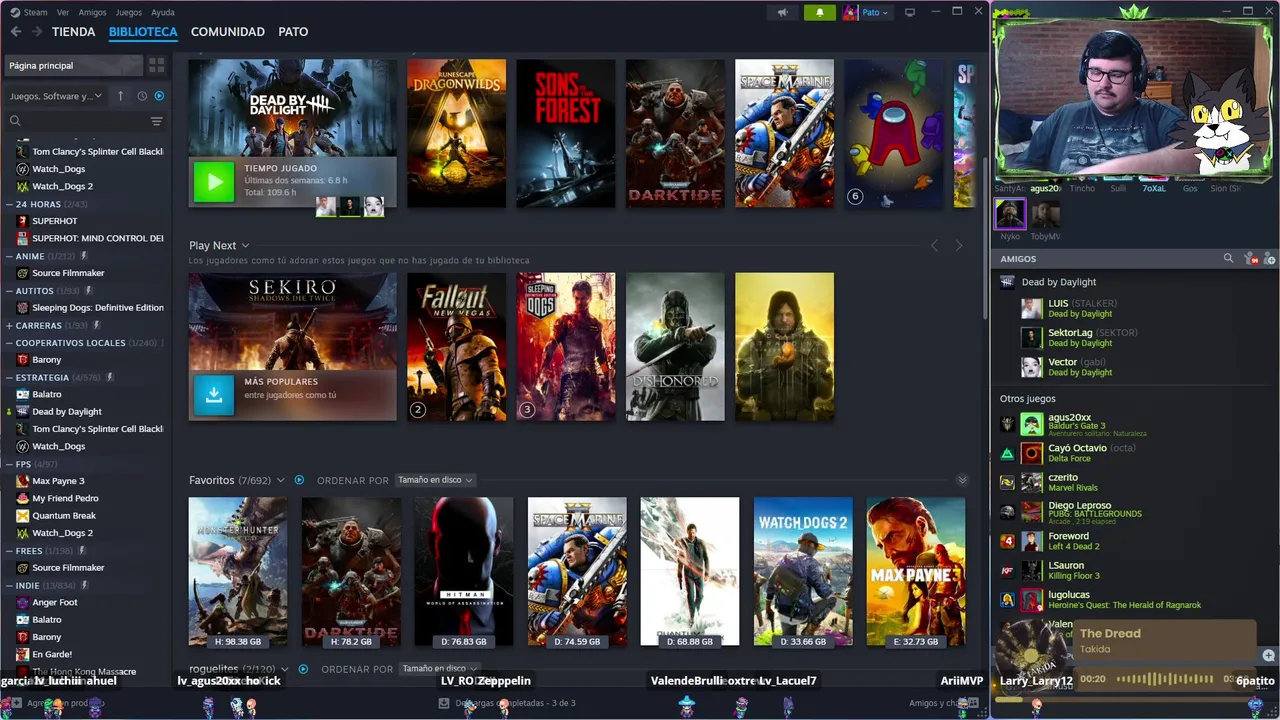The width and height of the screenshot is (1280, 720).
Task: Open the Juegos menu
Action: tap(129, 12)
